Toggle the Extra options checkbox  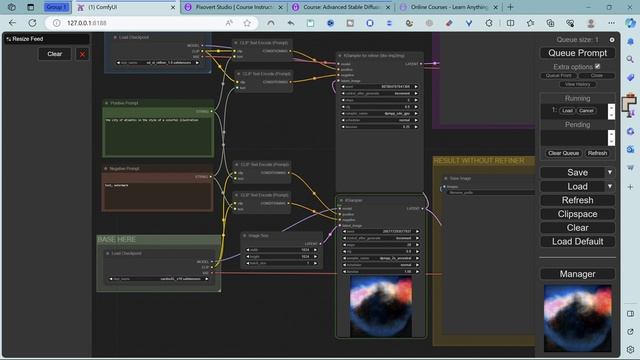point(598,66)
